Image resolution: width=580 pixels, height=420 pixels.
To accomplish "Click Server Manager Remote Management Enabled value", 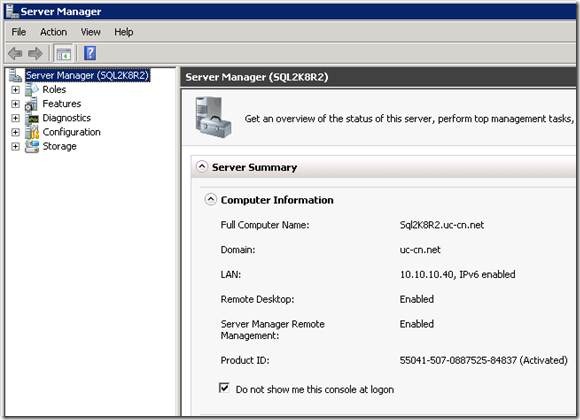I will [x=417, y=324].
